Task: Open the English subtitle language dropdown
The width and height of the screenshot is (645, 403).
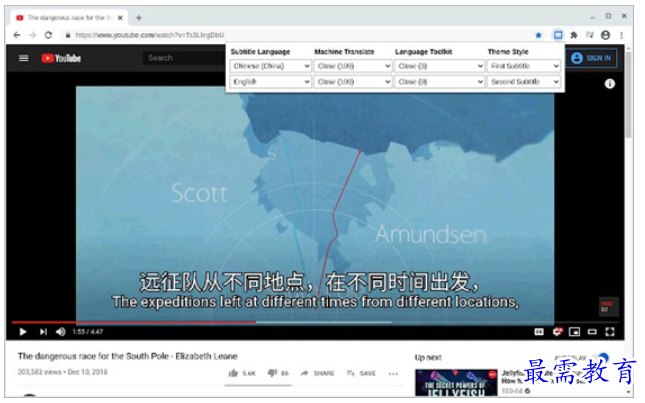Action: (x=270, y=82)
